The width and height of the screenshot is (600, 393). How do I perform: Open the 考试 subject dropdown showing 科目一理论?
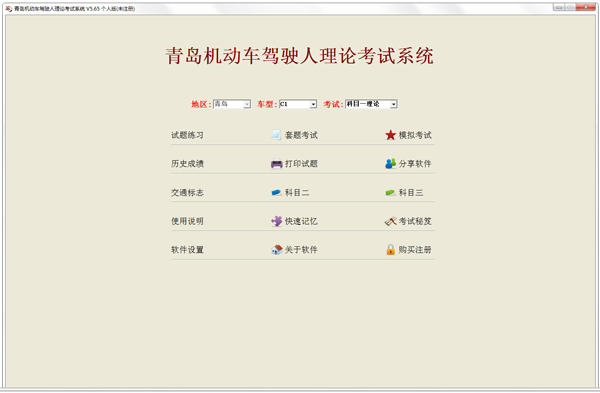click(393, 104)
